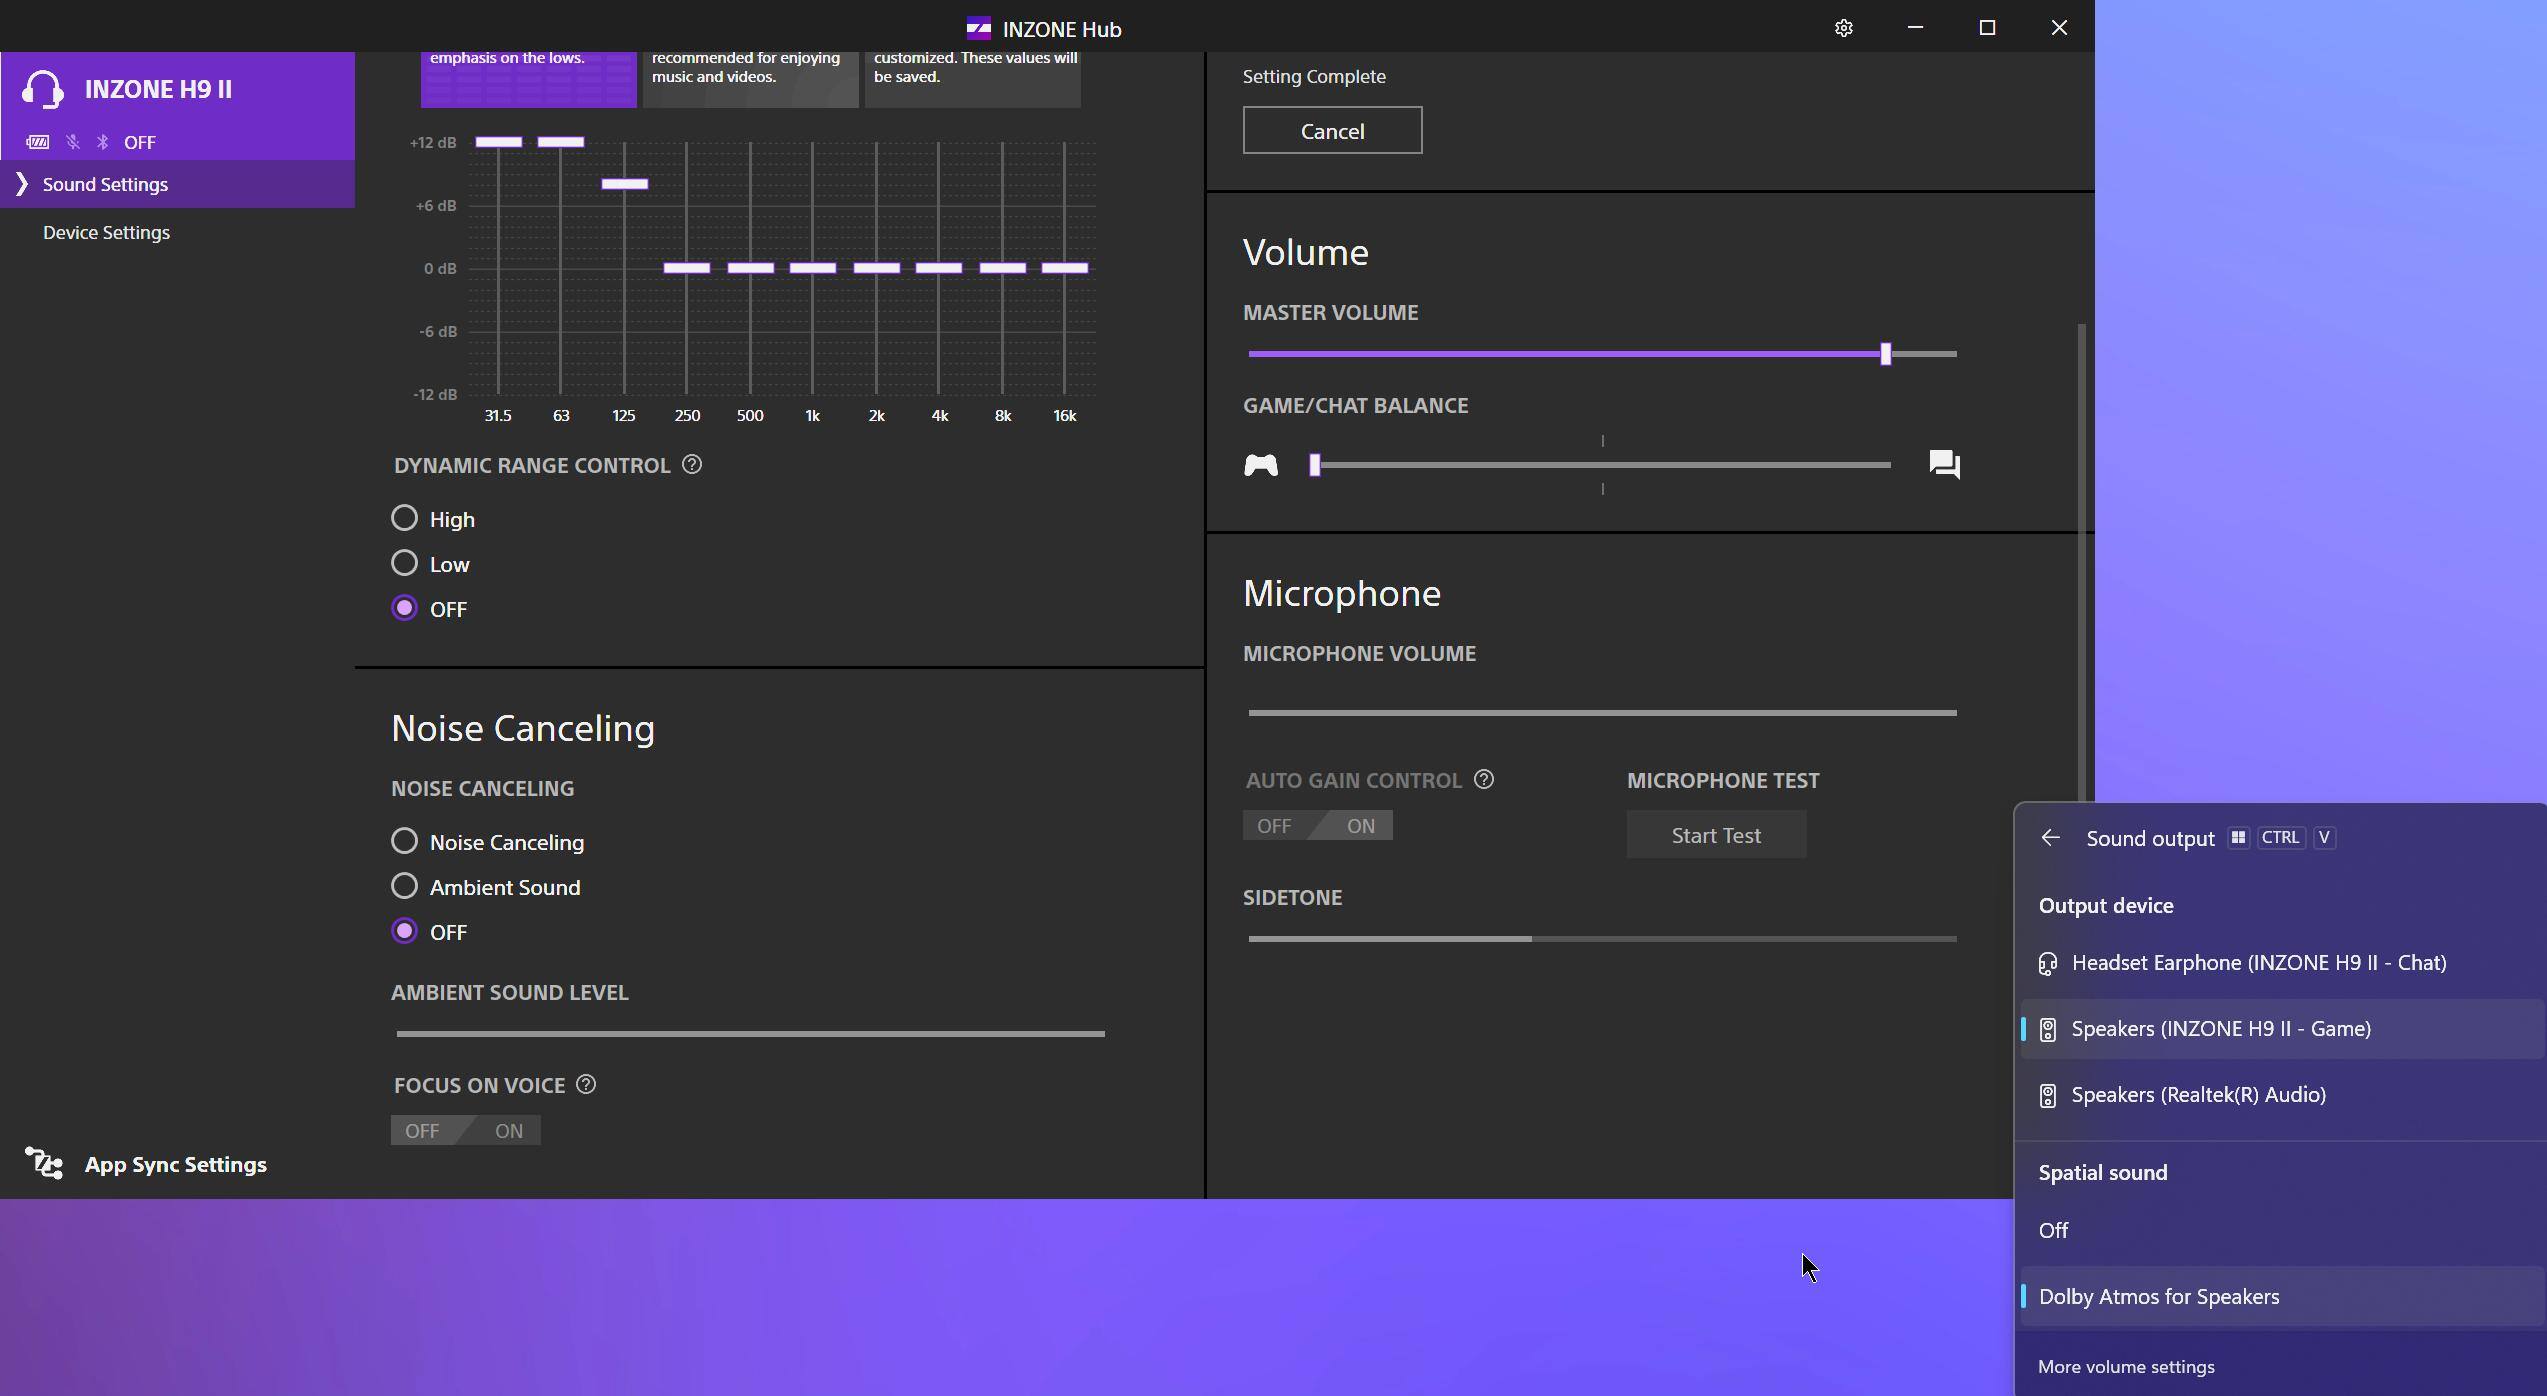Select High dynamic range control
Viewport: 2547px width, 1396px height.
[404, 518]
